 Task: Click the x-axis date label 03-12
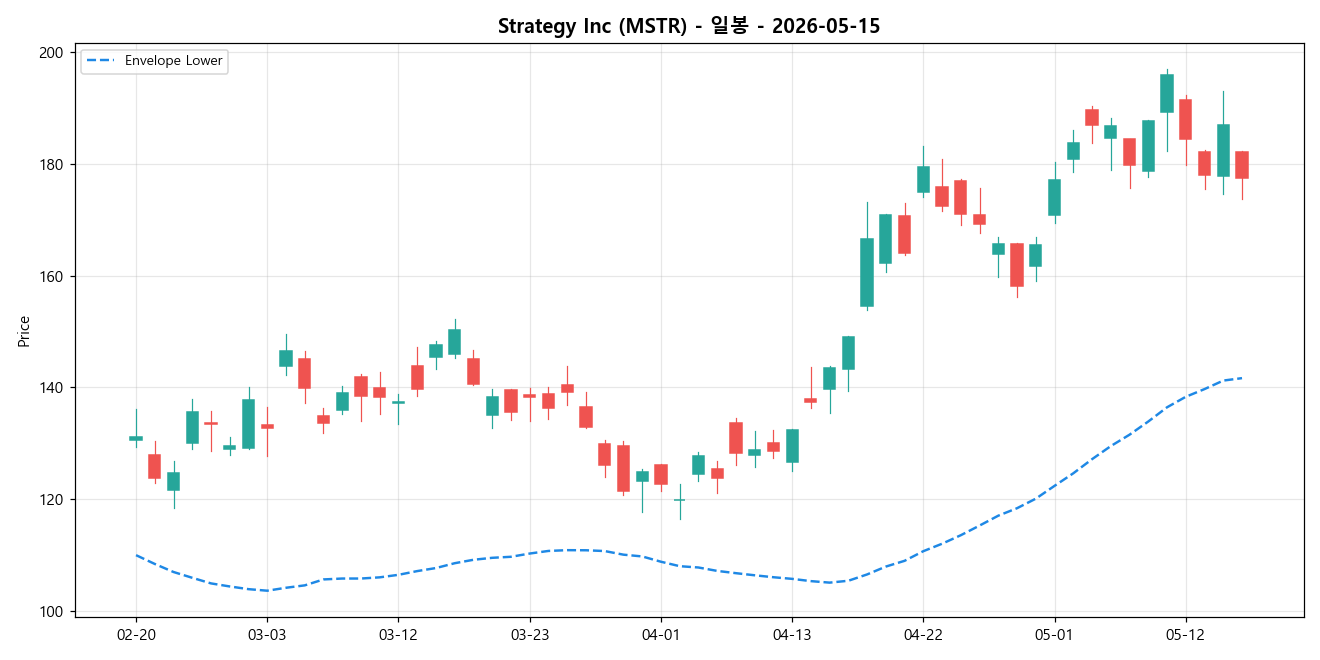click(398, 635)
